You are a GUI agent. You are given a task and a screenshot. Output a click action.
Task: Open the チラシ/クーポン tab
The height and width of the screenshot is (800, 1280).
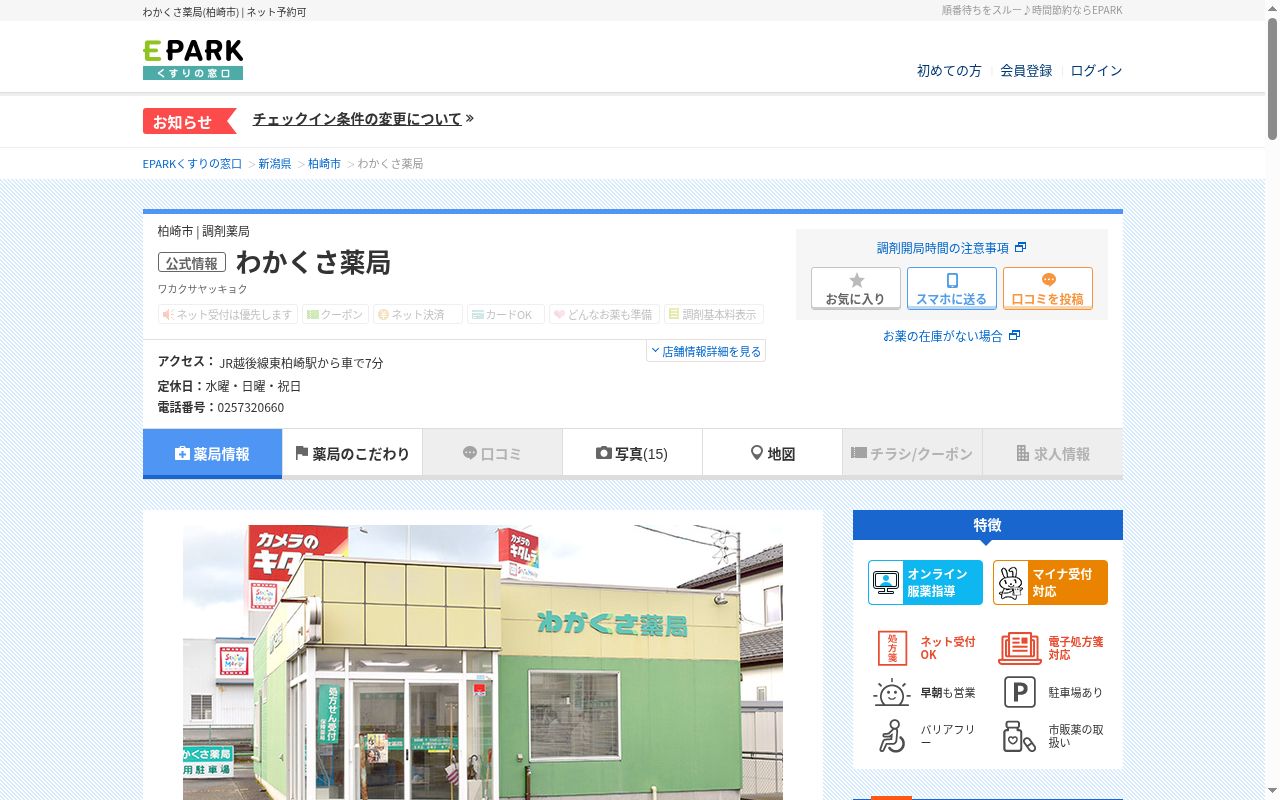point(912,453)
